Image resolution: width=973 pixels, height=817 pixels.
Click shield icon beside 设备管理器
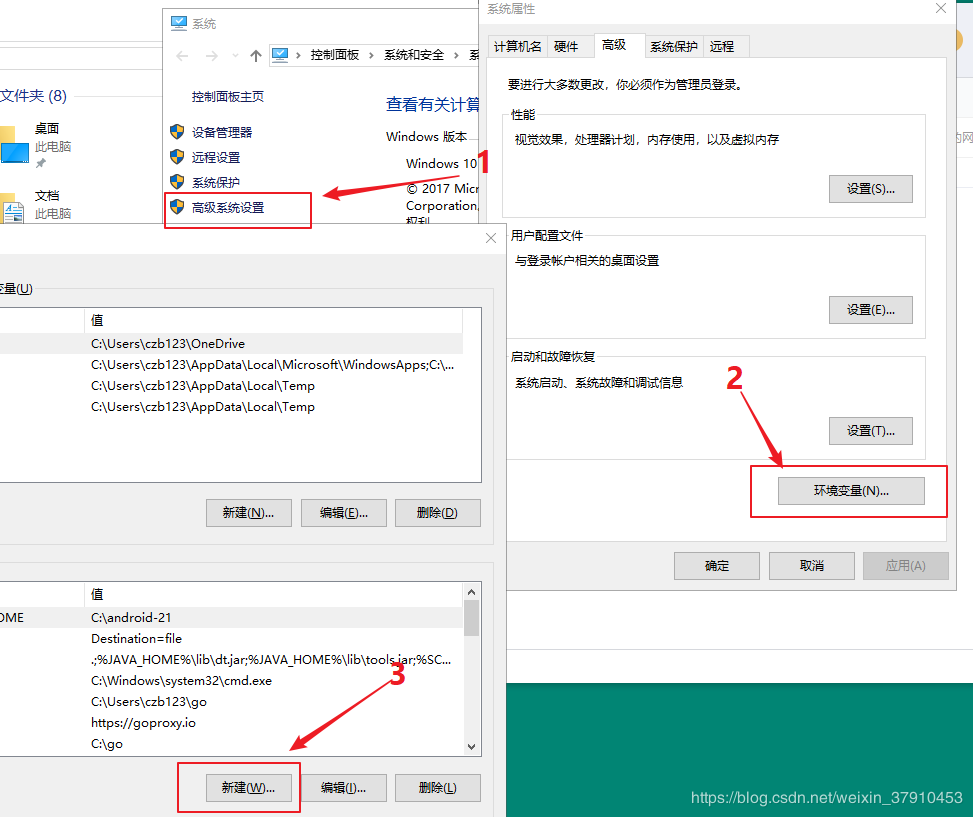pyautogui.click(x=177, y=132)
